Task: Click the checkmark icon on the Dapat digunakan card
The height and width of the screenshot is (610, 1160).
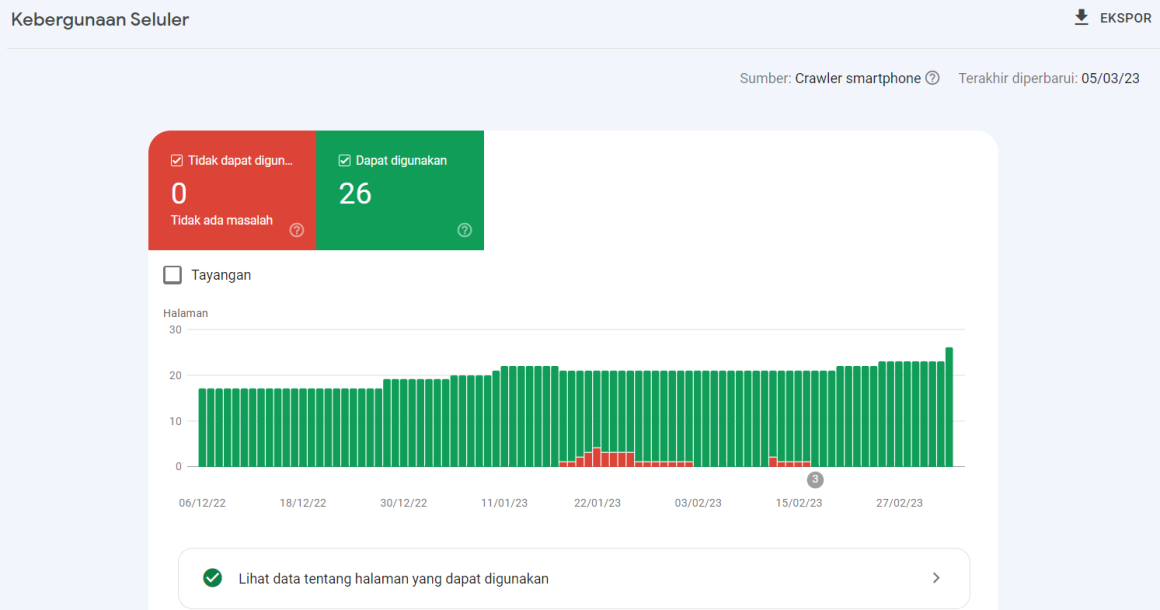Action: pos(343,160)
